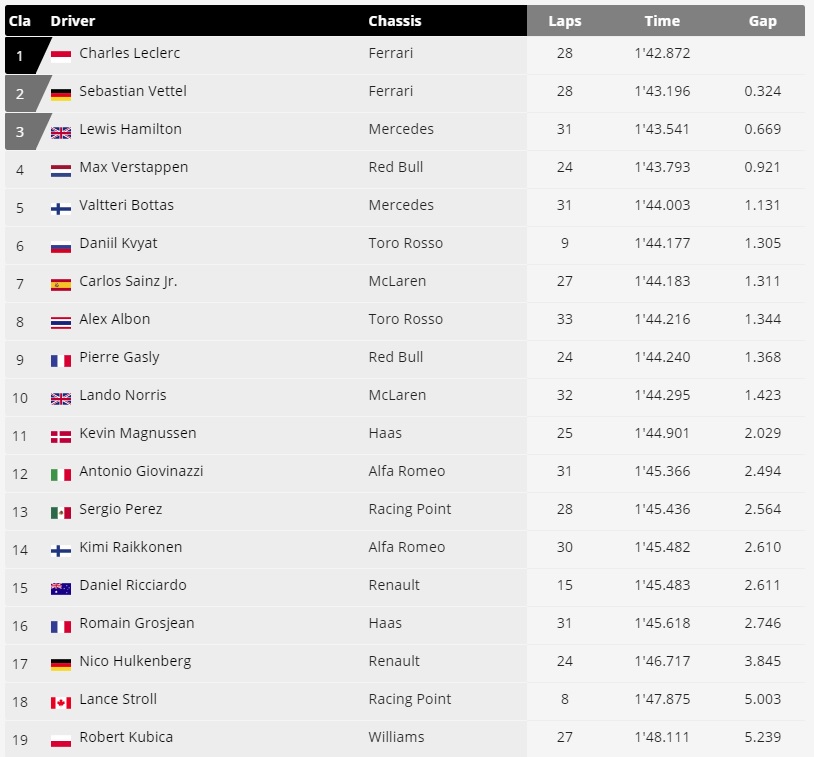Image resolution: width=814 pixels, height=757 pixels.
Task: Click the position 1 badge
Action: (x=26, y=55)
